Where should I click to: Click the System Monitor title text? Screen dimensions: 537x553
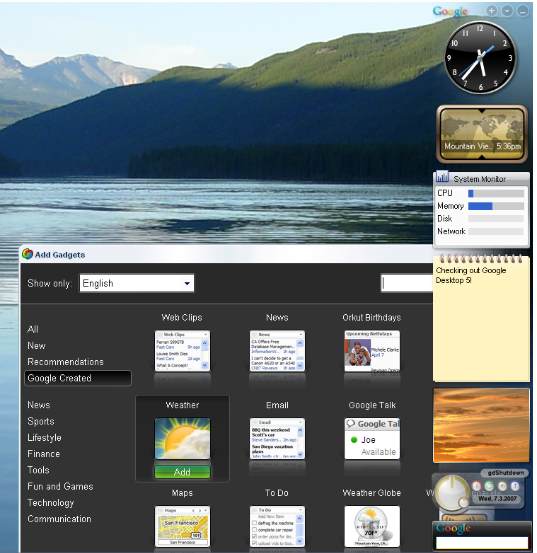point(480,179)
